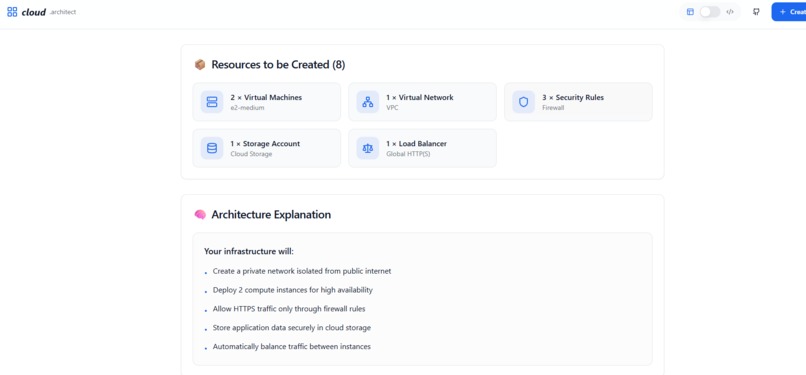
Task: Click "Automatically balance traffic" bullet
Action: pos(291,347)
